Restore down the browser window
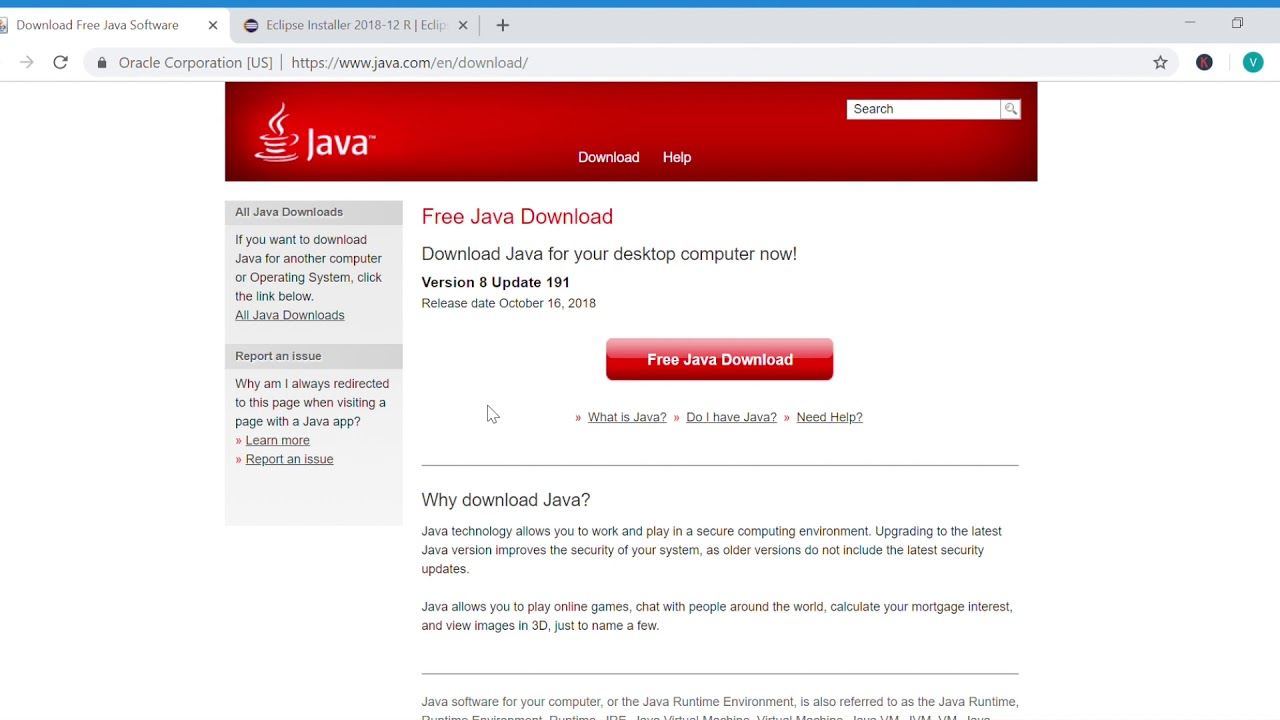This screenshot has height=720, width=1280. [x=1237, y=23]
